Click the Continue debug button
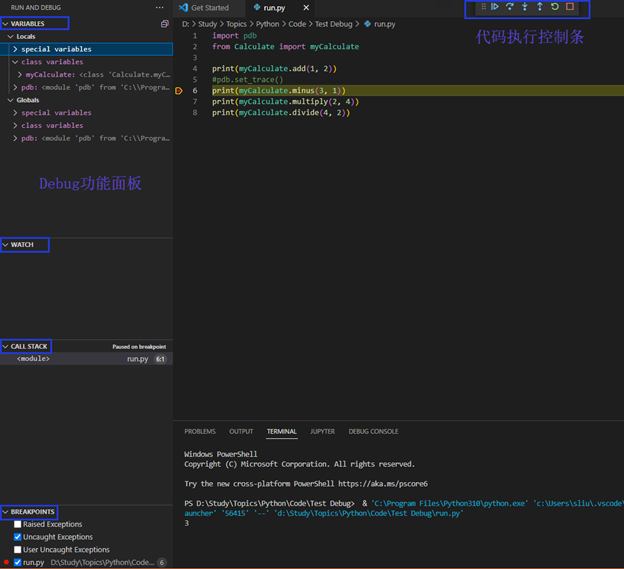 click(495, 7)
